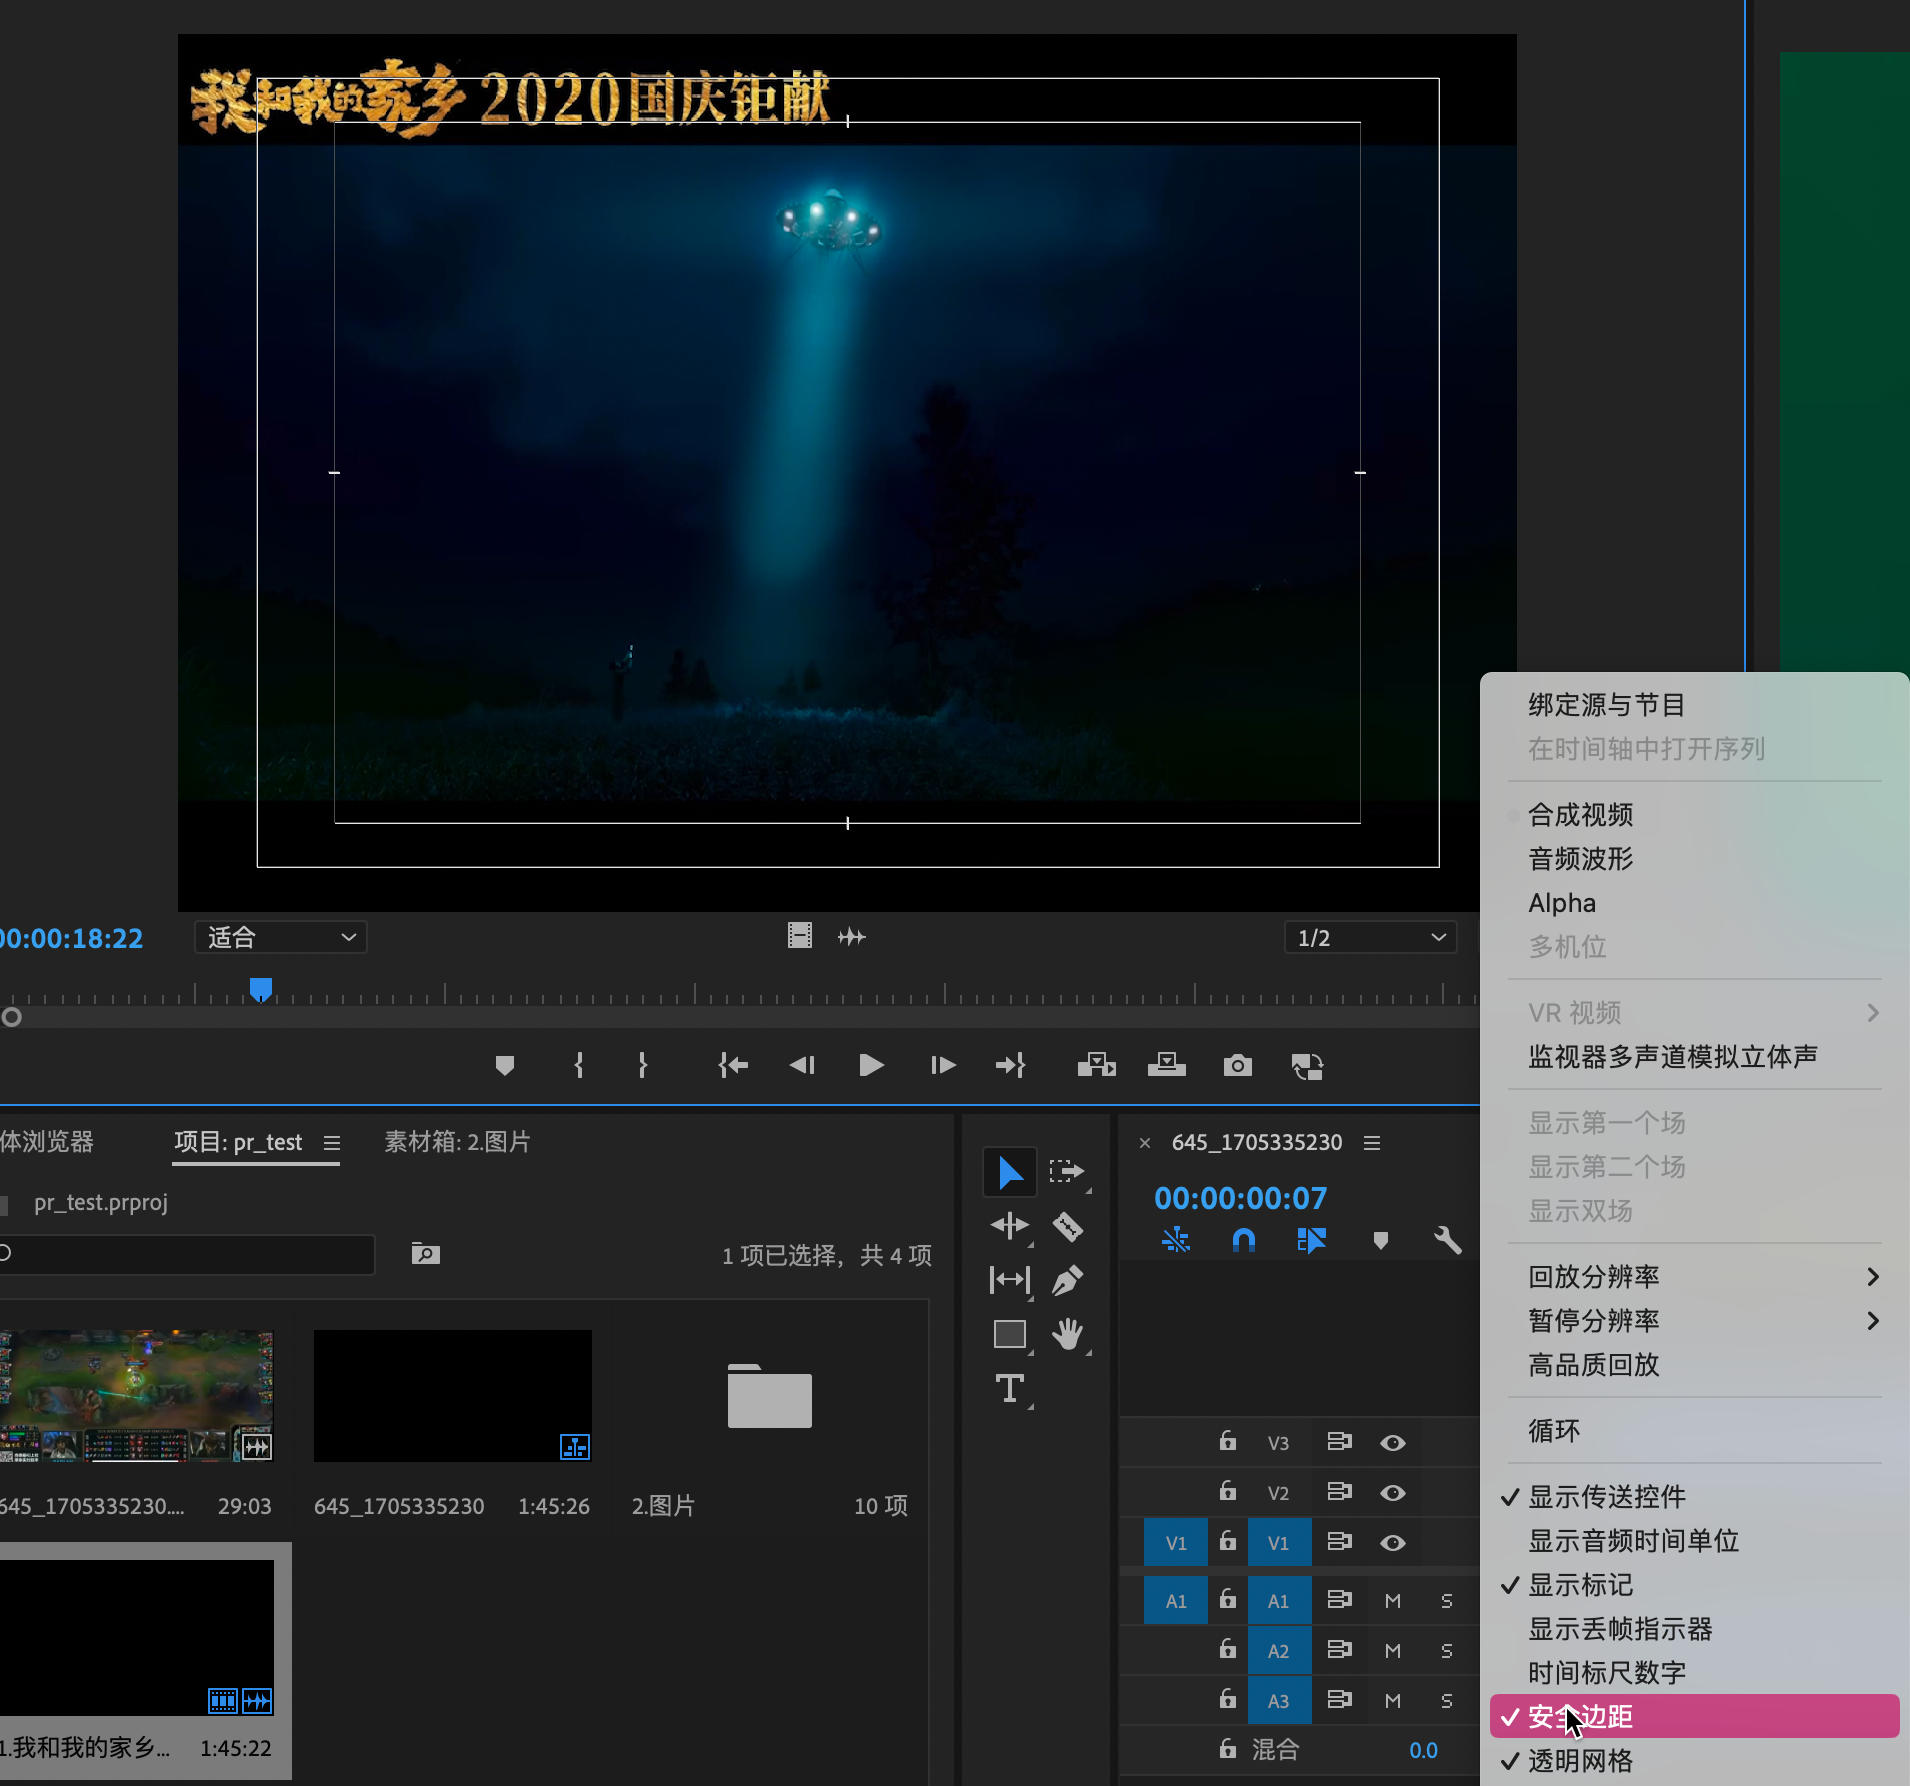Image resolution: width=1910 pixels, height=1786 pixels.
Task: Step back one frame
Action: (x=802, y=1066)
